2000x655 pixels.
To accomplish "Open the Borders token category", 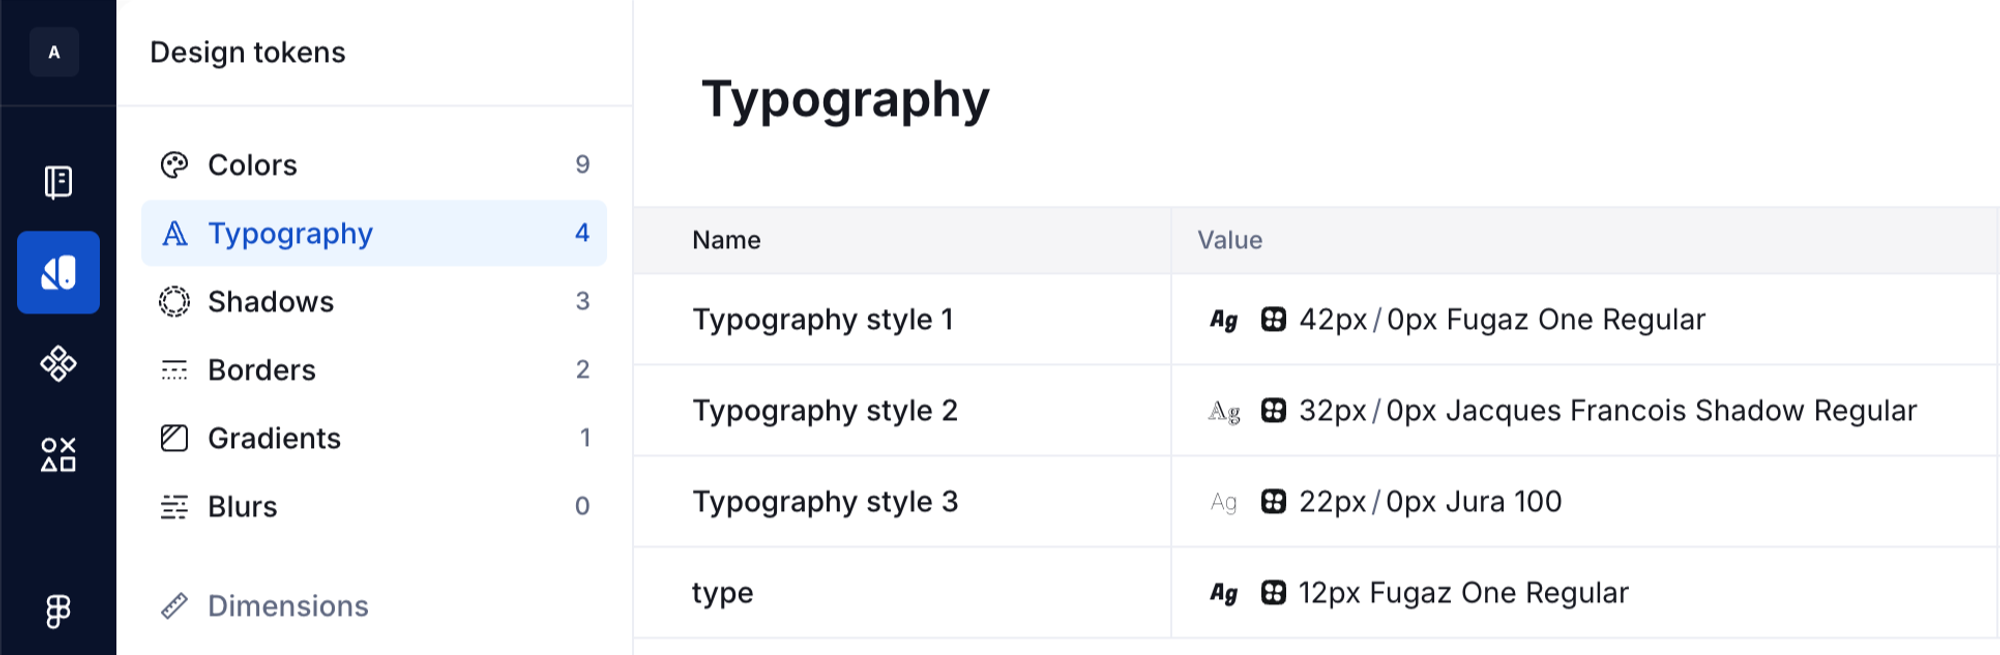I will tap(374, 370).
